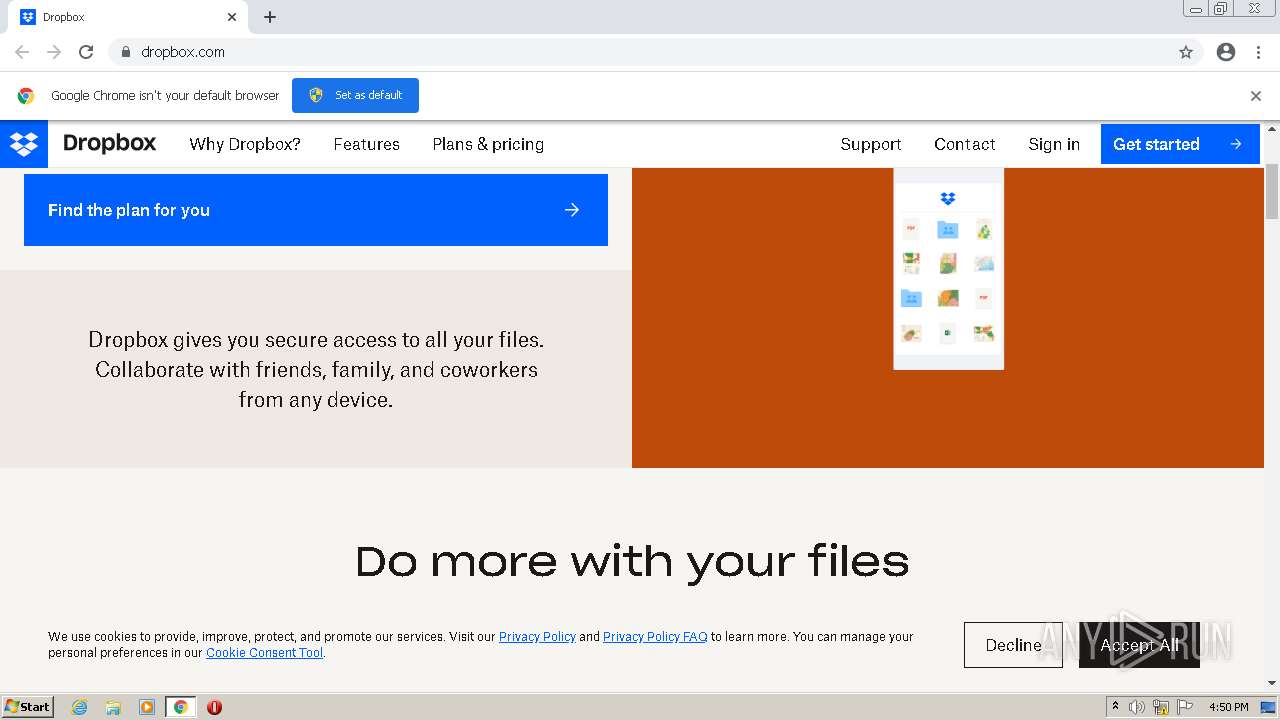This screenshot has width=1280, height=720.
Task: Select the Dropbox browser tab
Action: click(x=128, y=17)
